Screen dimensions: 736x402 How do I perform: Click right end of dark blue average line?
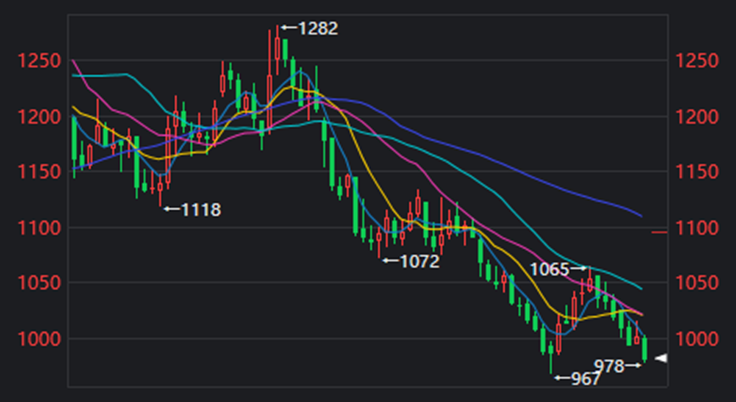(x=640, y=214)
